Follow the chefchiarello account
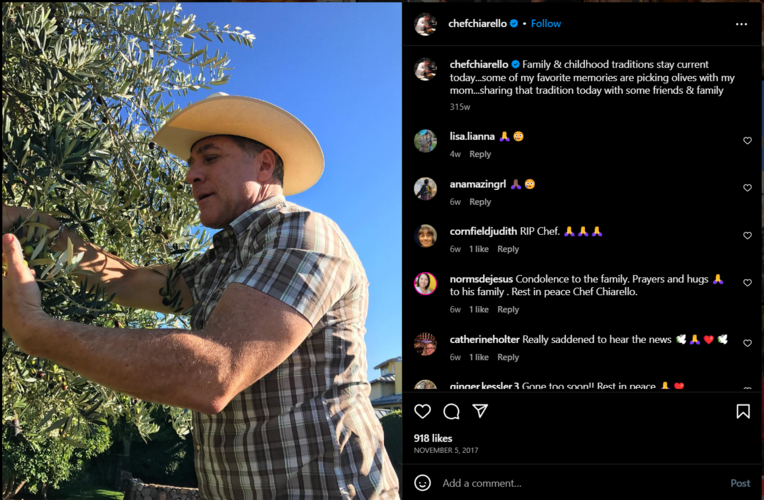Viewport: 764px width, 500px height. pyautogui.click(x=546, y=24)
